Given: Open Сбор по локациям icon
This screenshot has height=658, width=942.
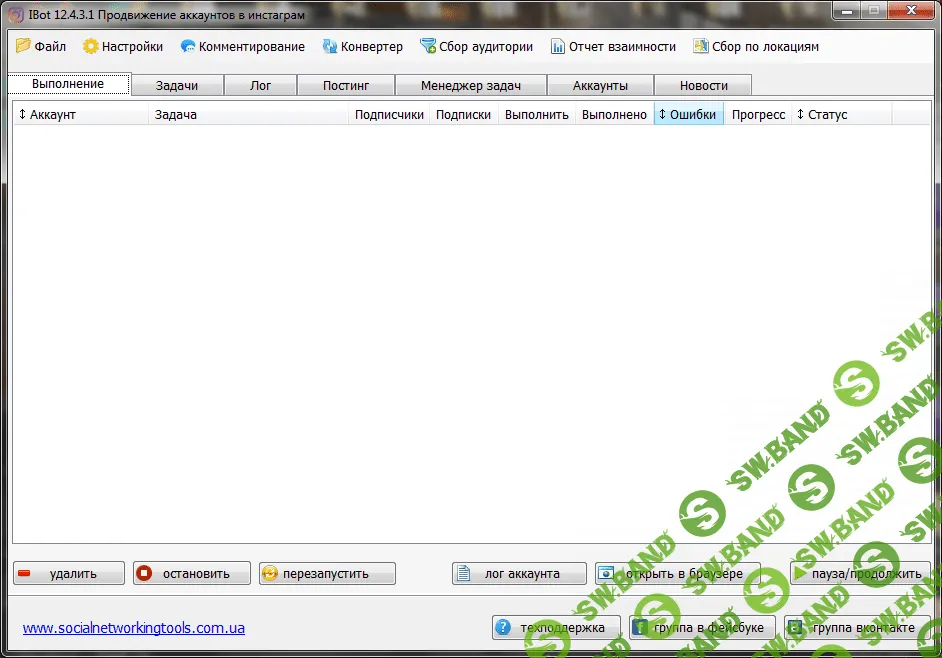Looking at the screenshot, I should coord(701,46).
